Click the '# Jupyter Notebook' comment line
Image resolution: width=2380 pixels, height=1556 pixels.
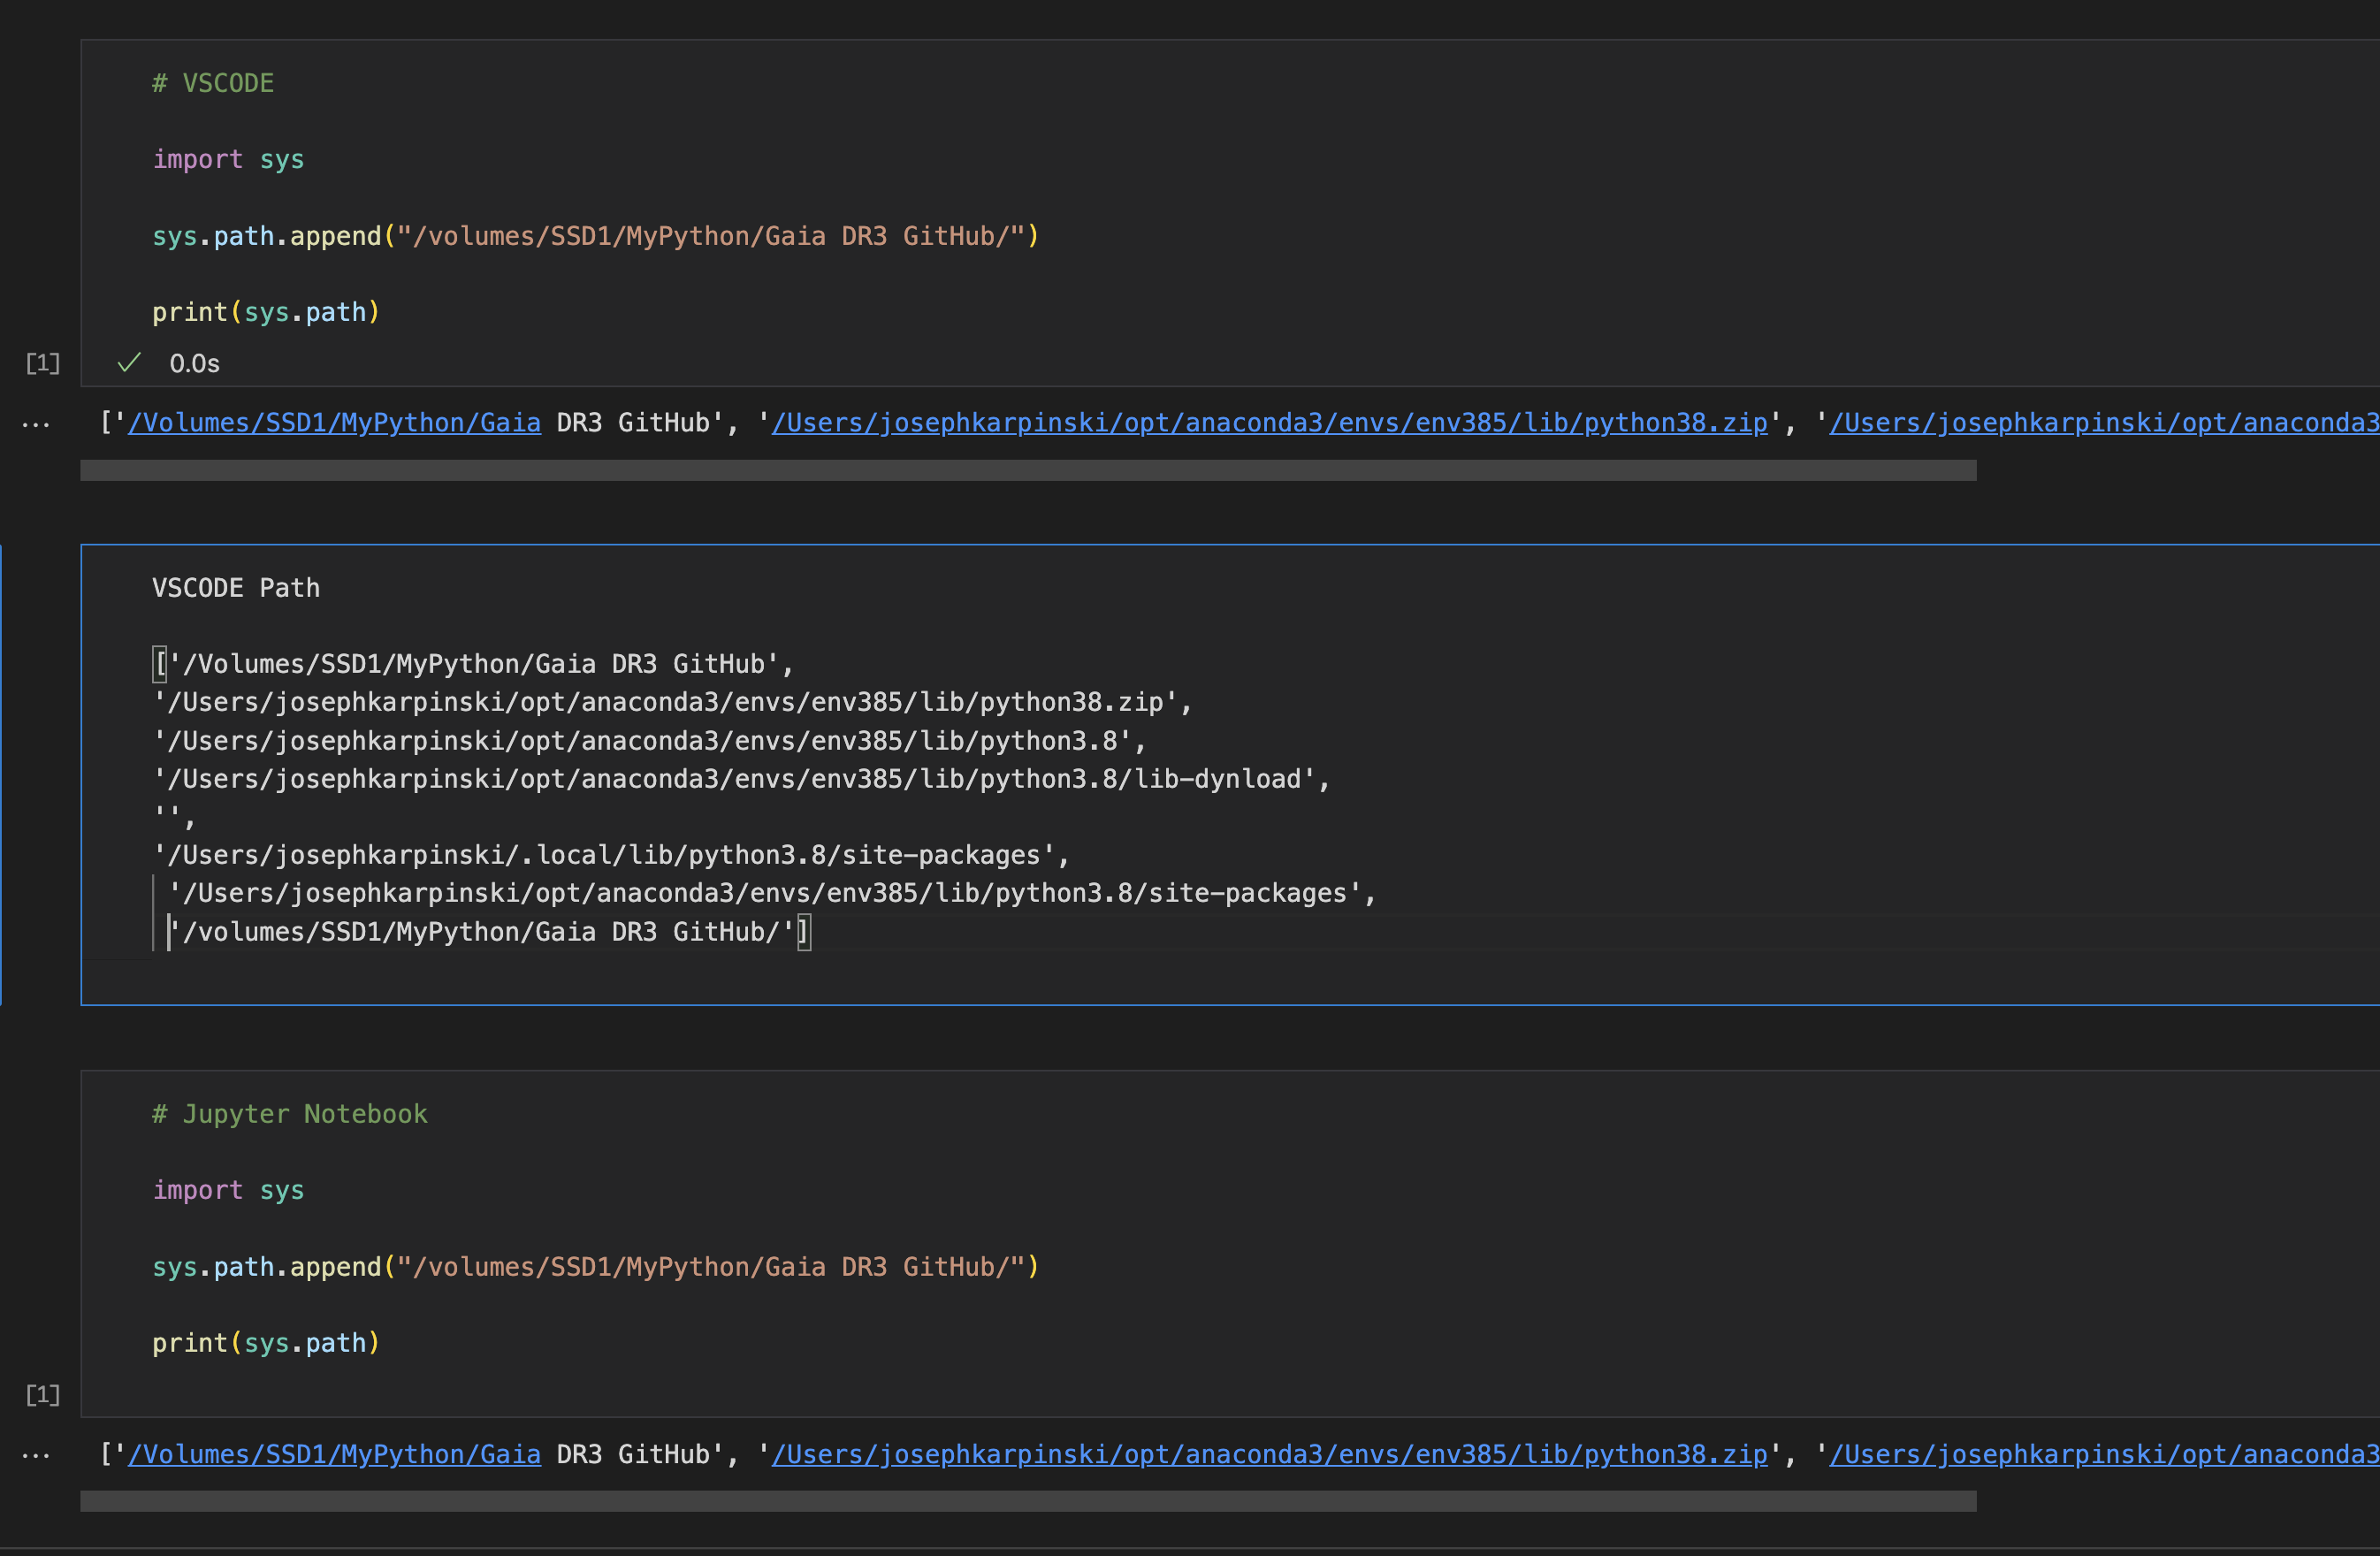[x=290, y=1114]
